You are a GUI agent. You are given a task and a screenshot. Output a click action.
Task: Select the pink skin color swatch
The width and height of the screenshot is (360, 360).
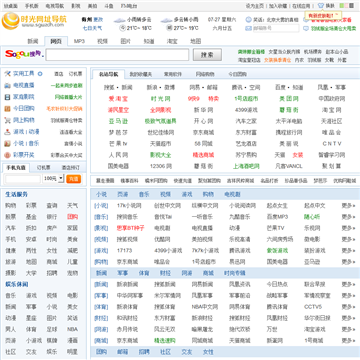click(x=347, y=6)
